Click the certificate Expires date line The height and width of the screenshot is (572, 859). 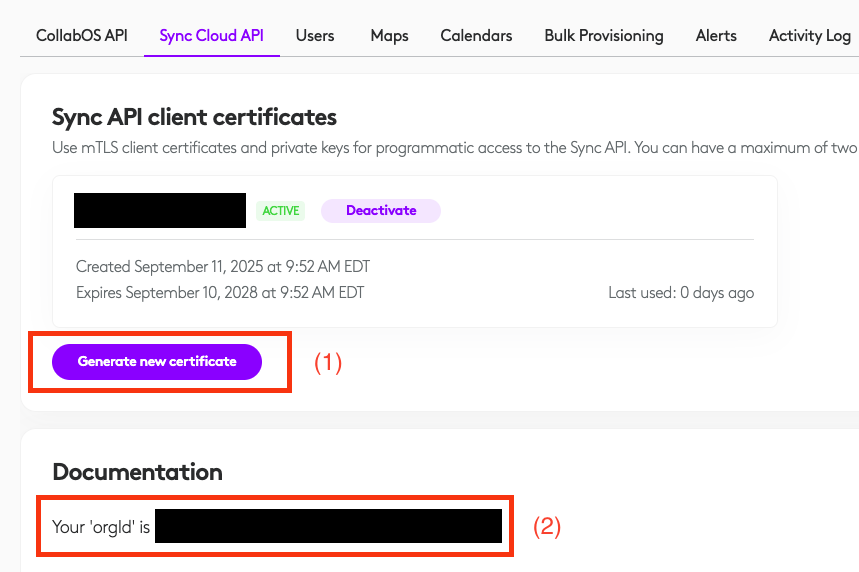click(x=220, y=293)
